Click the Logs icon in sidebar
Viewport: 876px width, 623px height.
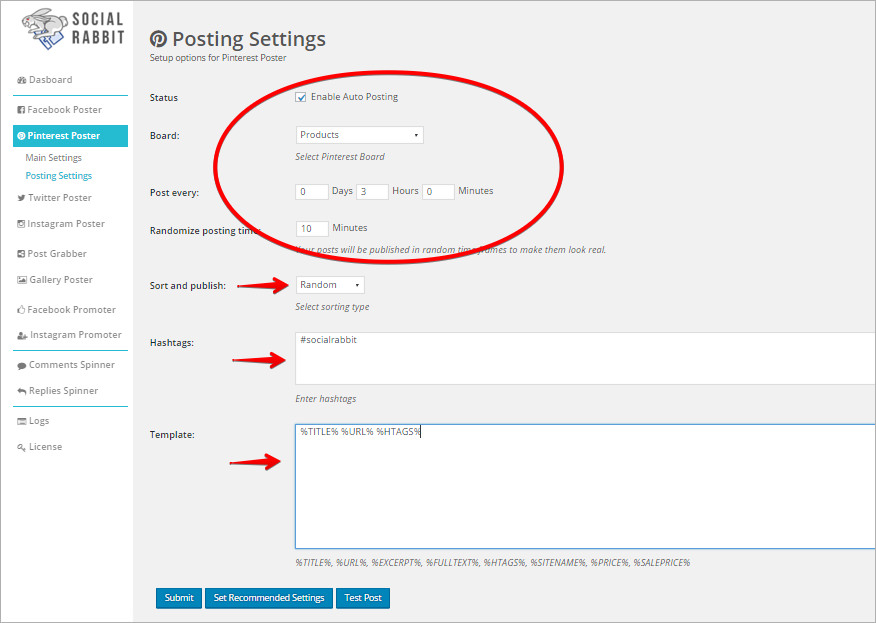tap(22, 421)
